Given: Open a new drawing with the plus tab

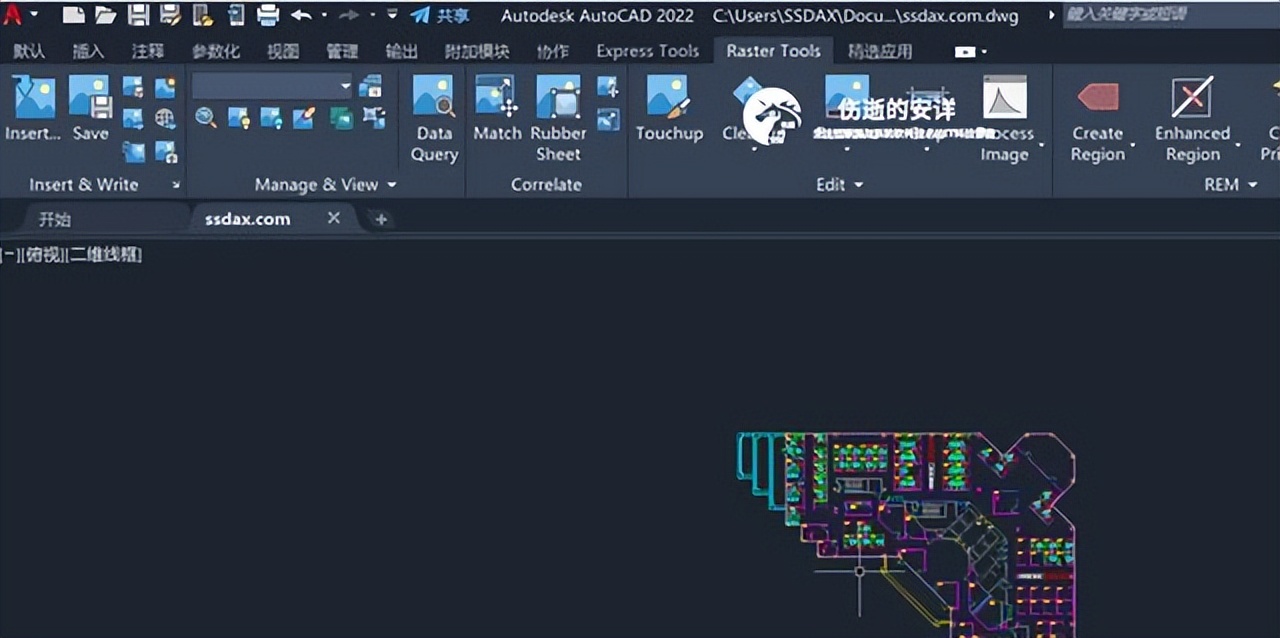Looking at the screenshot, I should (x=381, y=218).
